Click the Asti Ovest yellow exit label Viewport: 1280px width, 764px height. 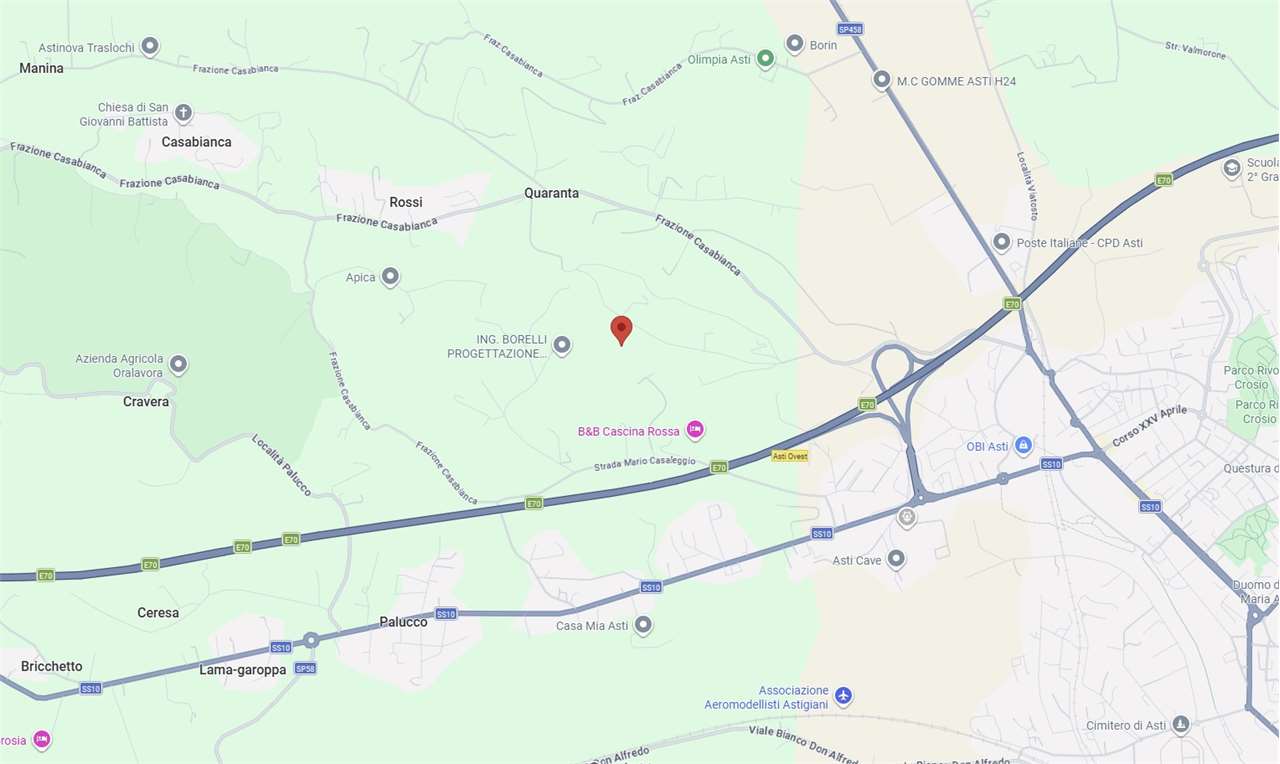tap(790, 456)
